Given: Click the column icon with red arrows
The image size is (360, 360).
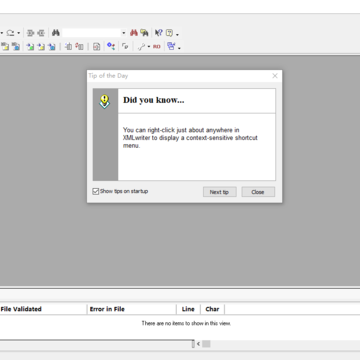Looking at the screenshot, I should pos(79,46).
